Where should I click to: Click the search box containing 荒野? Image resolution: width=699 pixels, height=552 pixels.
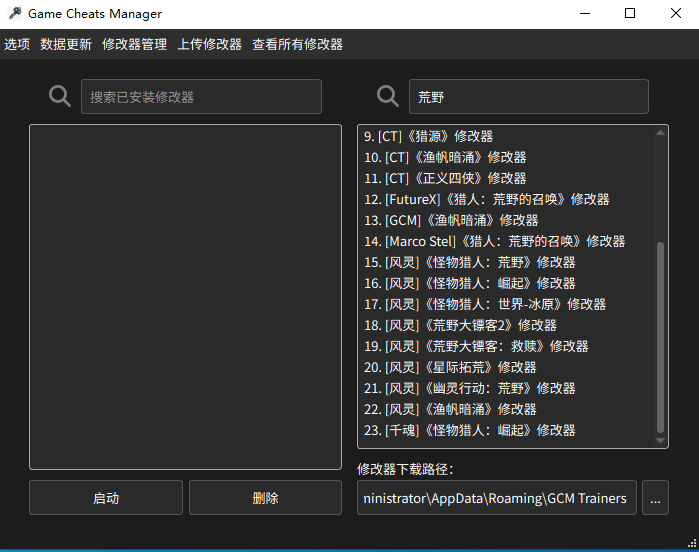click(x=528, y=97)
